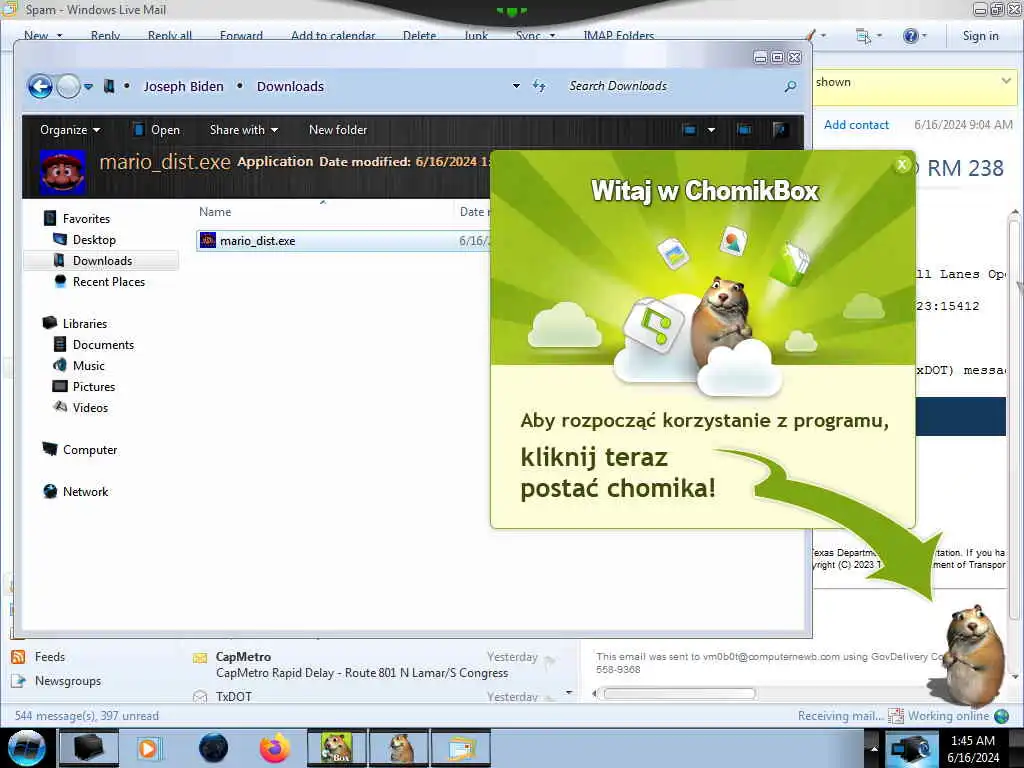Click the Windows Start orb
Viewport: 1024px width, 768px height.
27,748
